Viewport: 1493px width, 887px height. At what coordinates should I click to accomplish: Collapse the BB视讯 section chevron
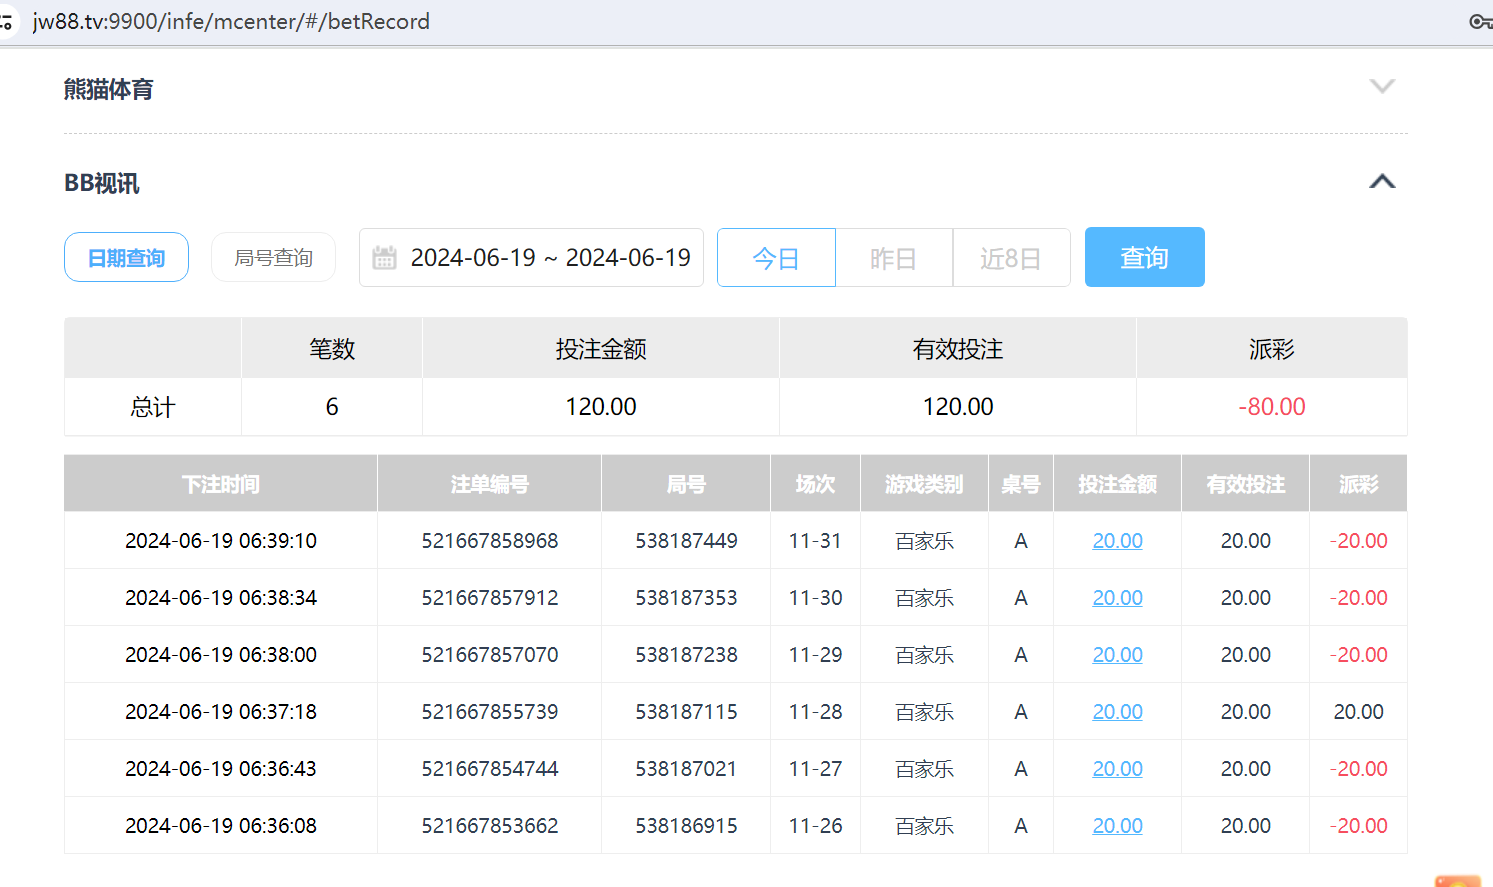(x=1382, y=181)
